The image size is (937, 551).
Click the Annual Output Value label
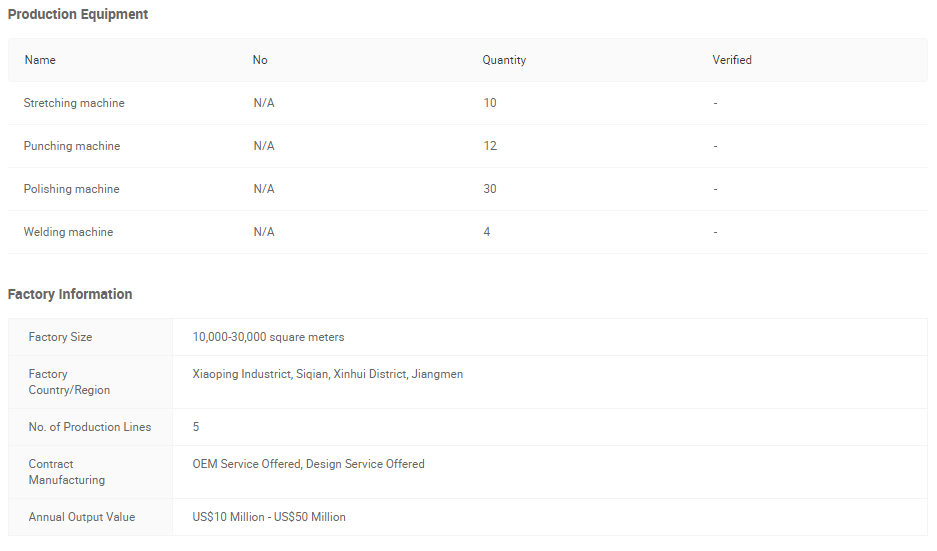coord(82,517)
